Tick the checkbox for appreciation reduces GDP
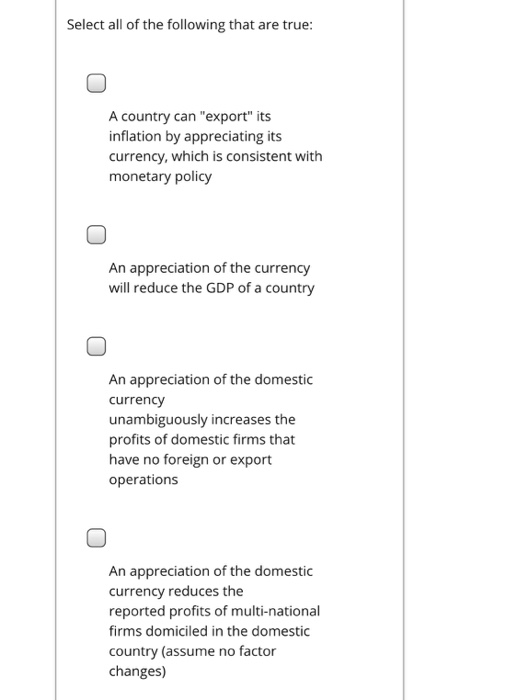 (96, 235)
